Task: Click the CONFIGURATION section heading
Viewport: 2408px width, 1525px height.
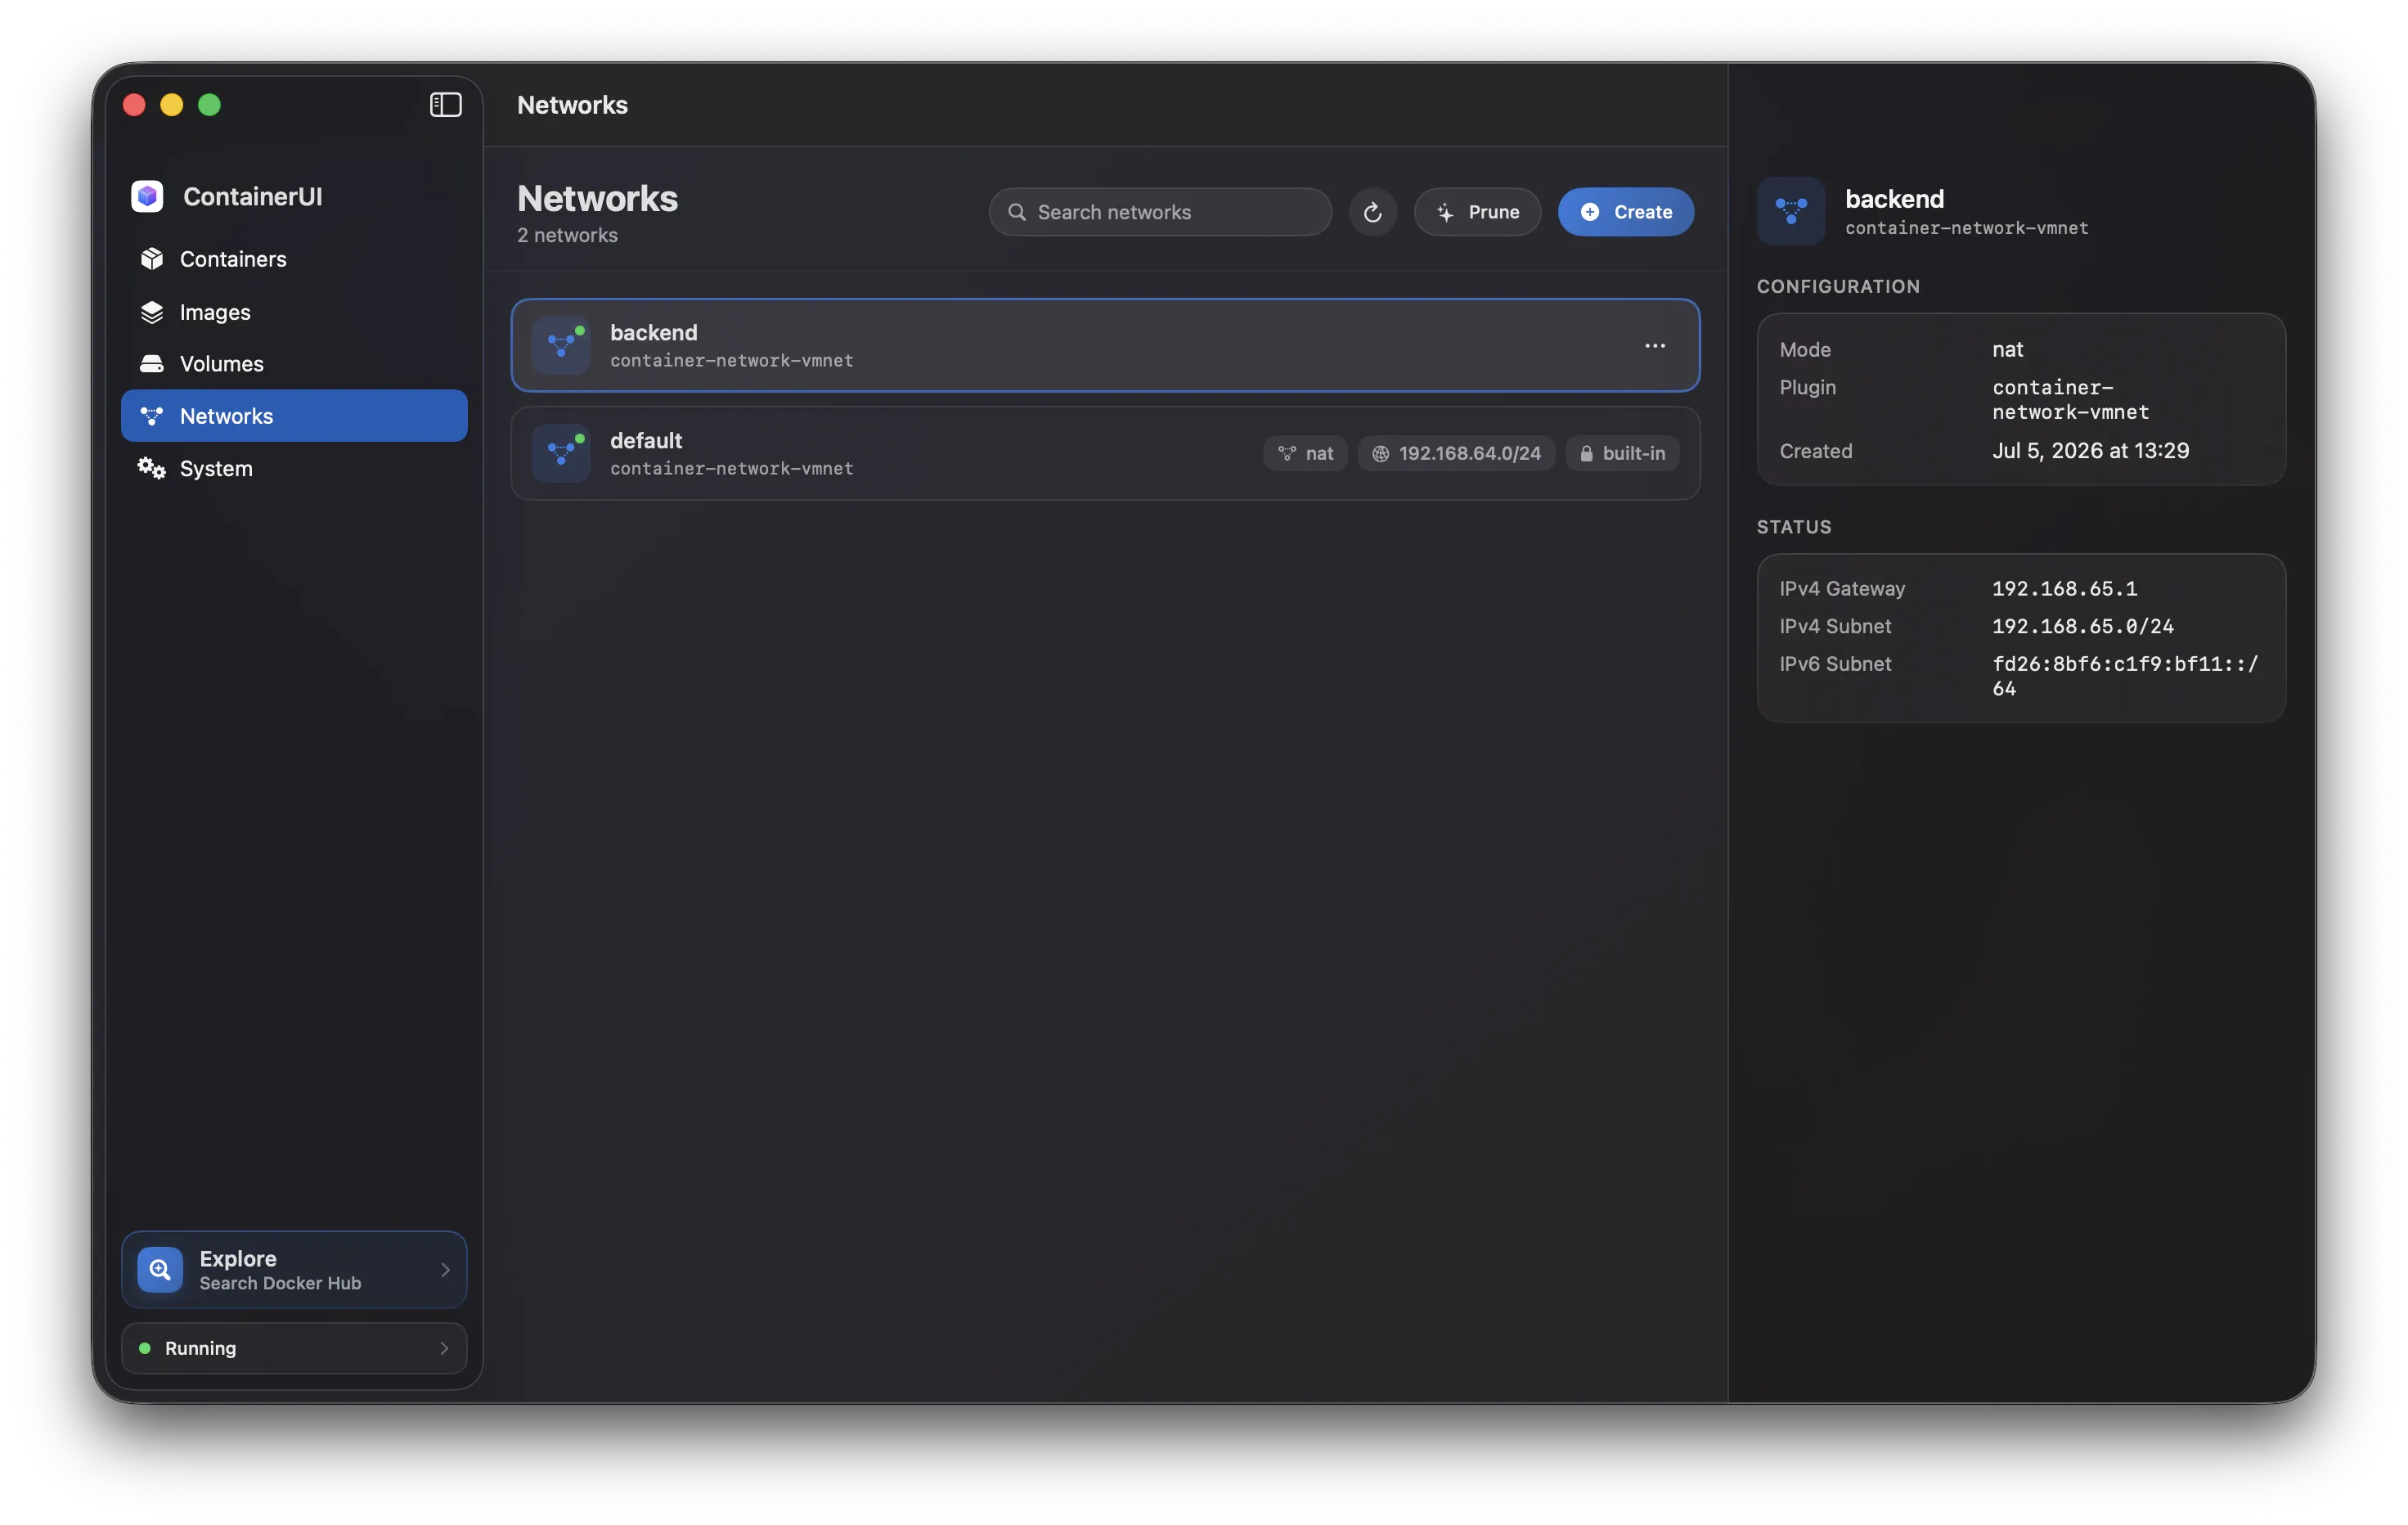Action: (1838, 286)
